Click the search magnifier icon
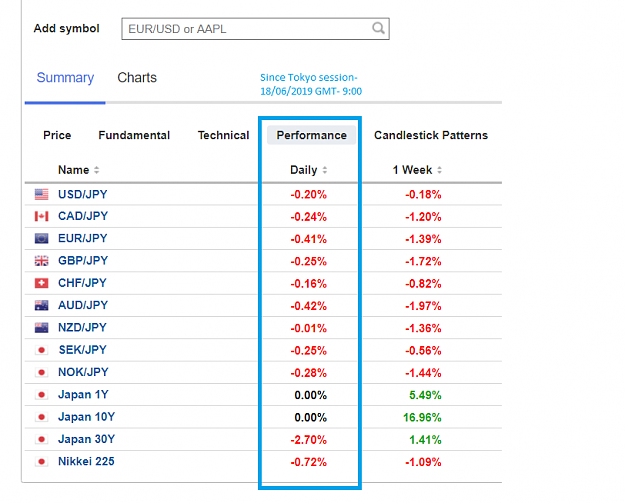The height and width of the screenshot is (503, 625). point(378,28)
